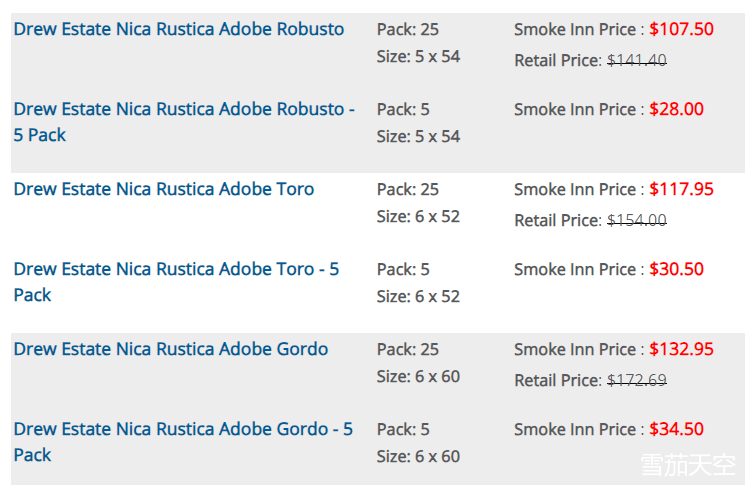
Task: Select the $117.95 price
Action: [683, 189]
